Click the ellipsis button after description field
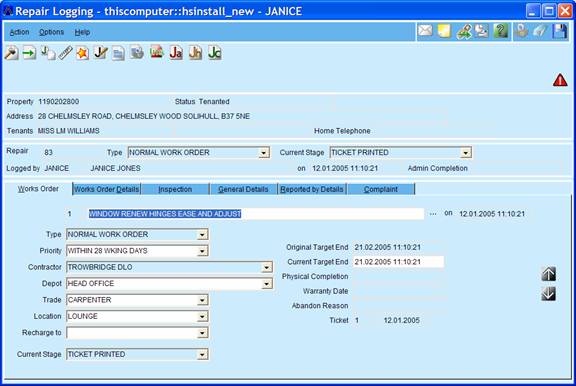The image size is (576, 386). tap(433, 213)
